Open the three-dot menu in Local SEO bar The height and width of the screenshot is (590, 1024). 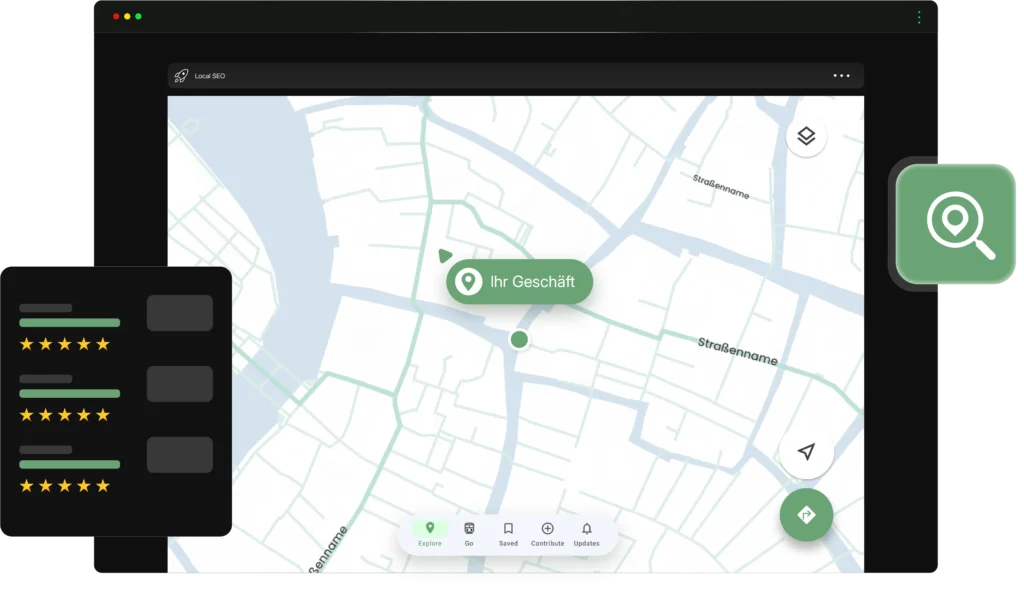[841, 76]
